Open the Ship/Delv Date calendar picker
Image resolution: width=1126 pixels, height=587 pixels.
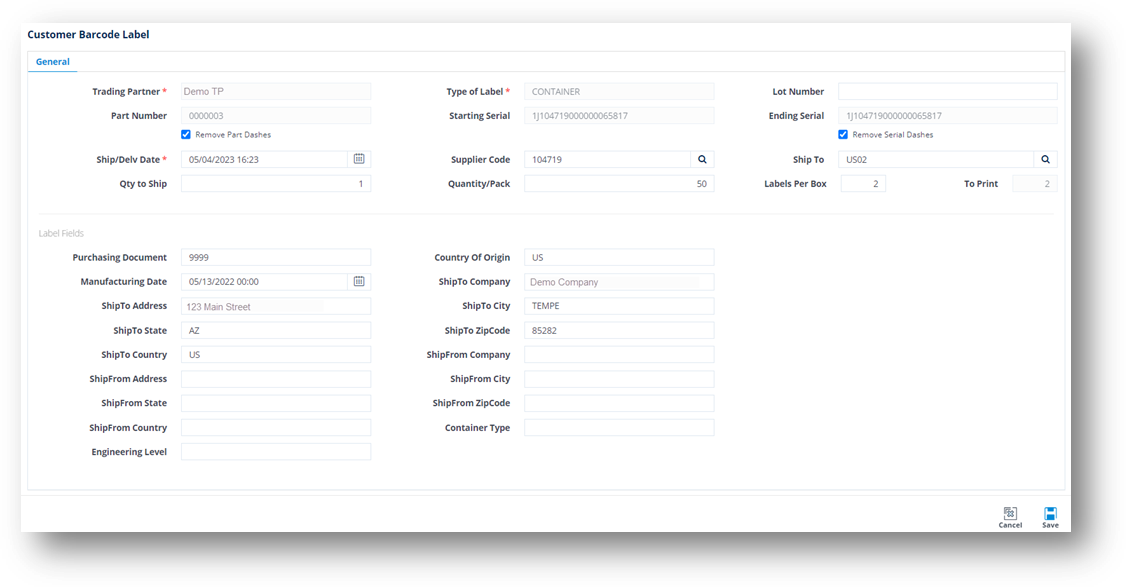click(359, 159)
